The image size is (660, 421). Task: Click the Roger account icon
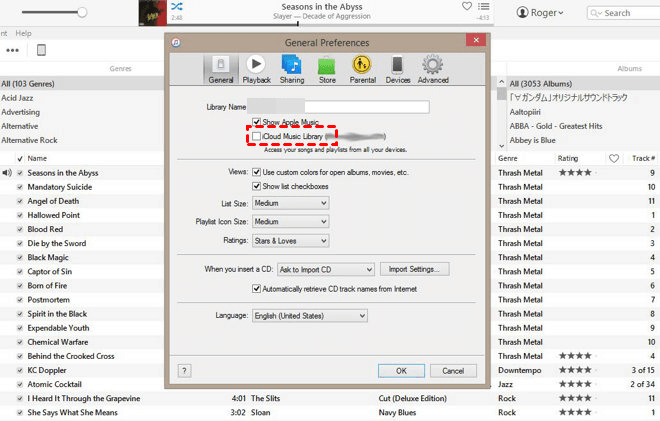click(522, 13)
